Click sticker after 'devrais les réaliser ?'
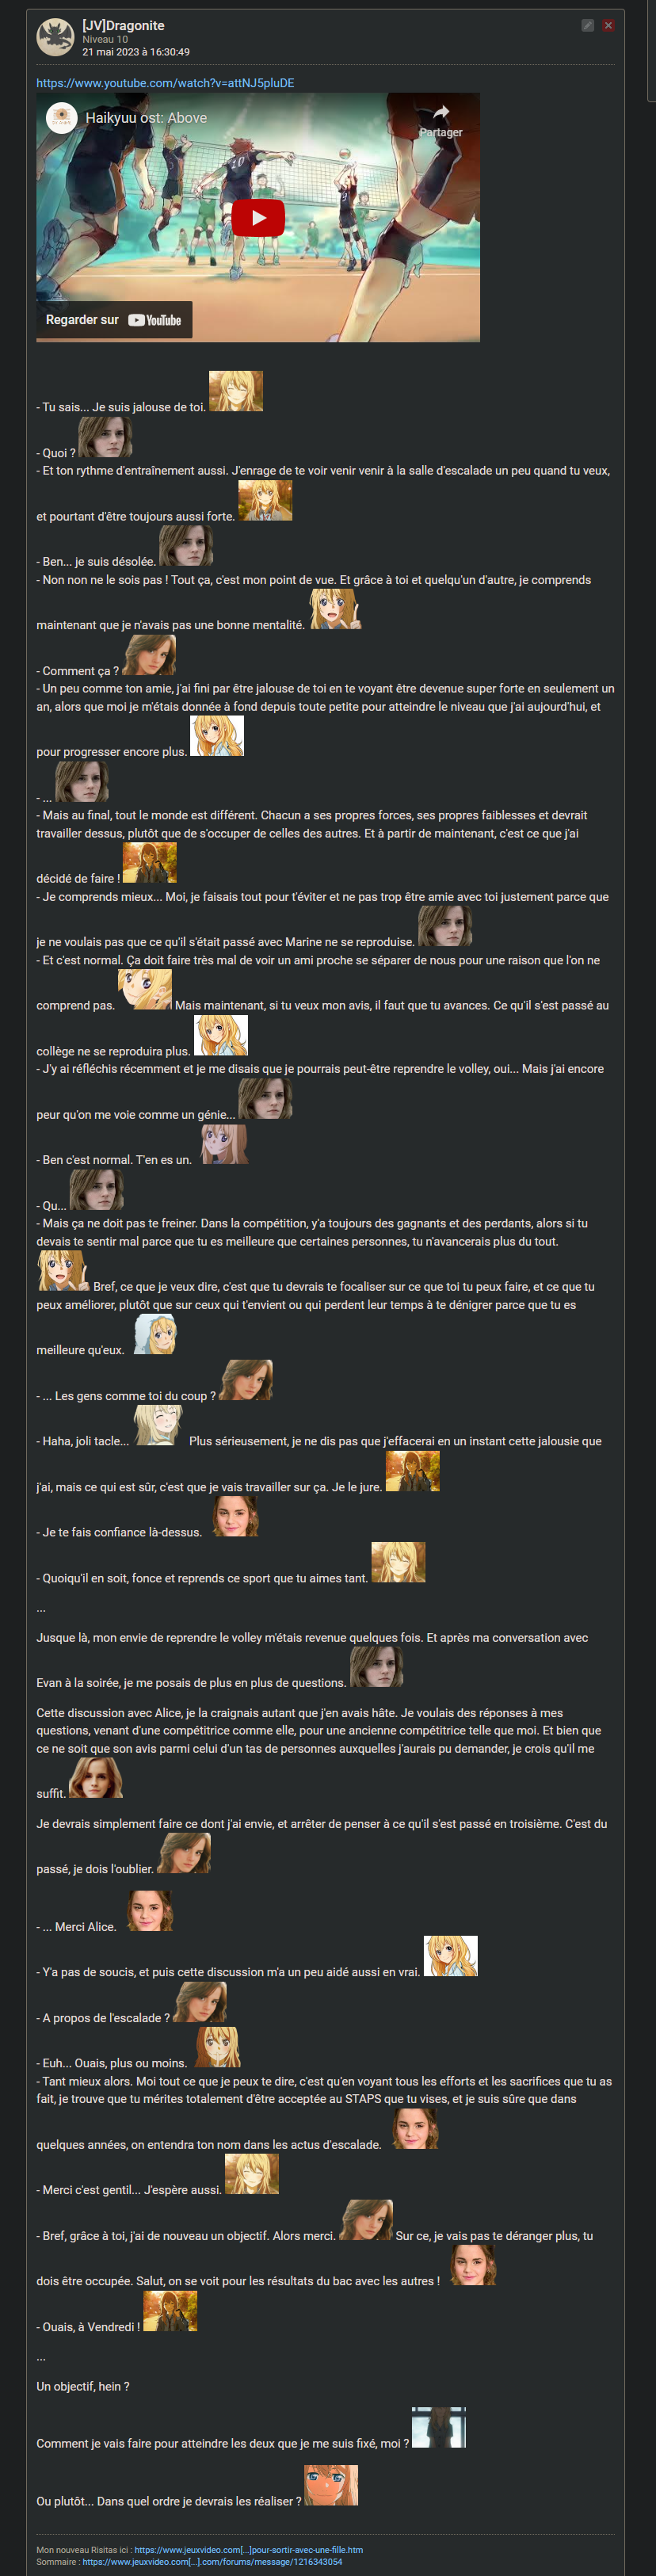This screenshot has width=656, height=2576. pyautogui.click(x=331, y=2485)
